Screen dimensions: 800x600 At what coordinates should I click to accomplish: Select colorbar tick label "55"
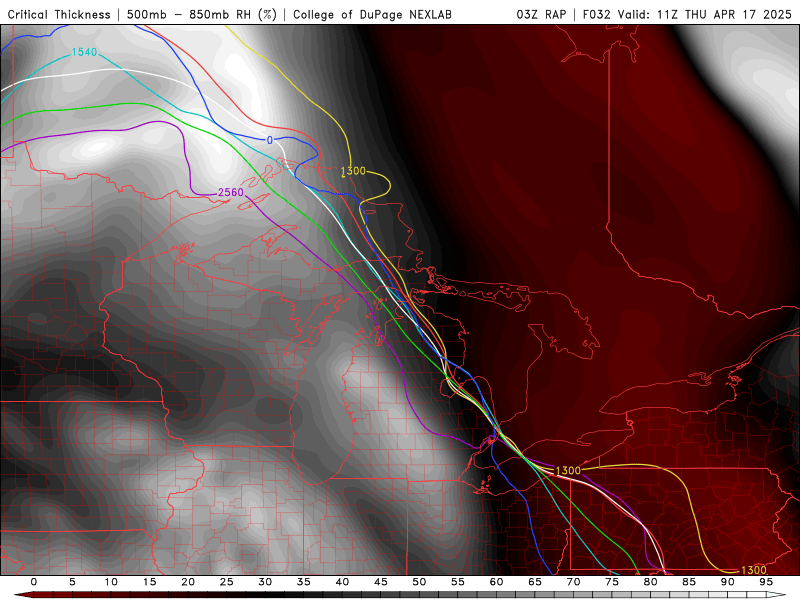pos(458,582)
